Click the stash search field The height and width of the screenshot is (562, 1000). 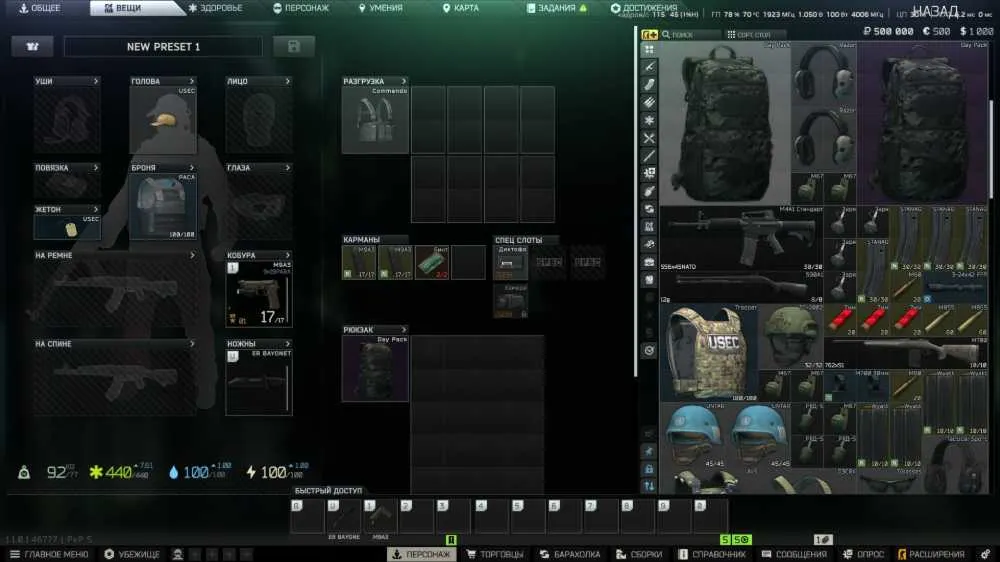click(x=690, y=34)
